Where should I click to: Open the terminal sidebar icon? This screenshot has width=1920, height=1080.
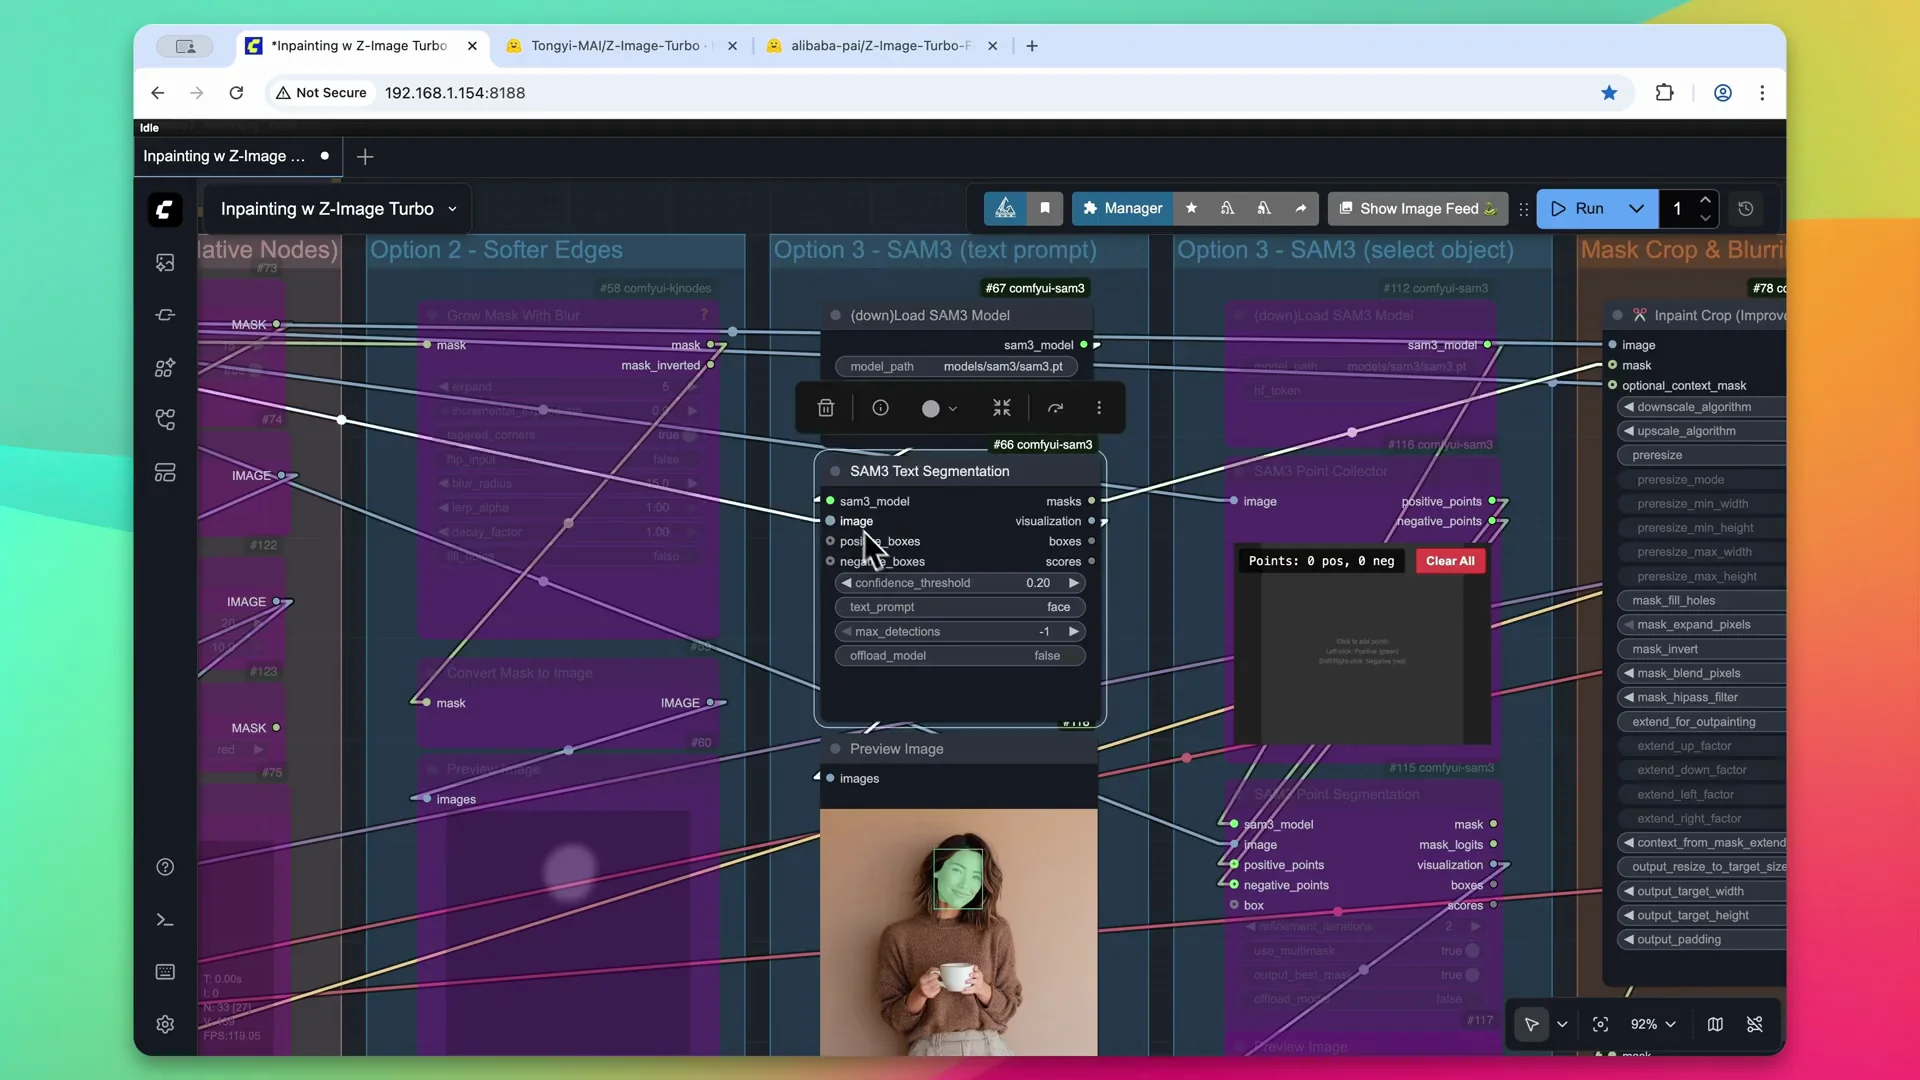(165, 920)
